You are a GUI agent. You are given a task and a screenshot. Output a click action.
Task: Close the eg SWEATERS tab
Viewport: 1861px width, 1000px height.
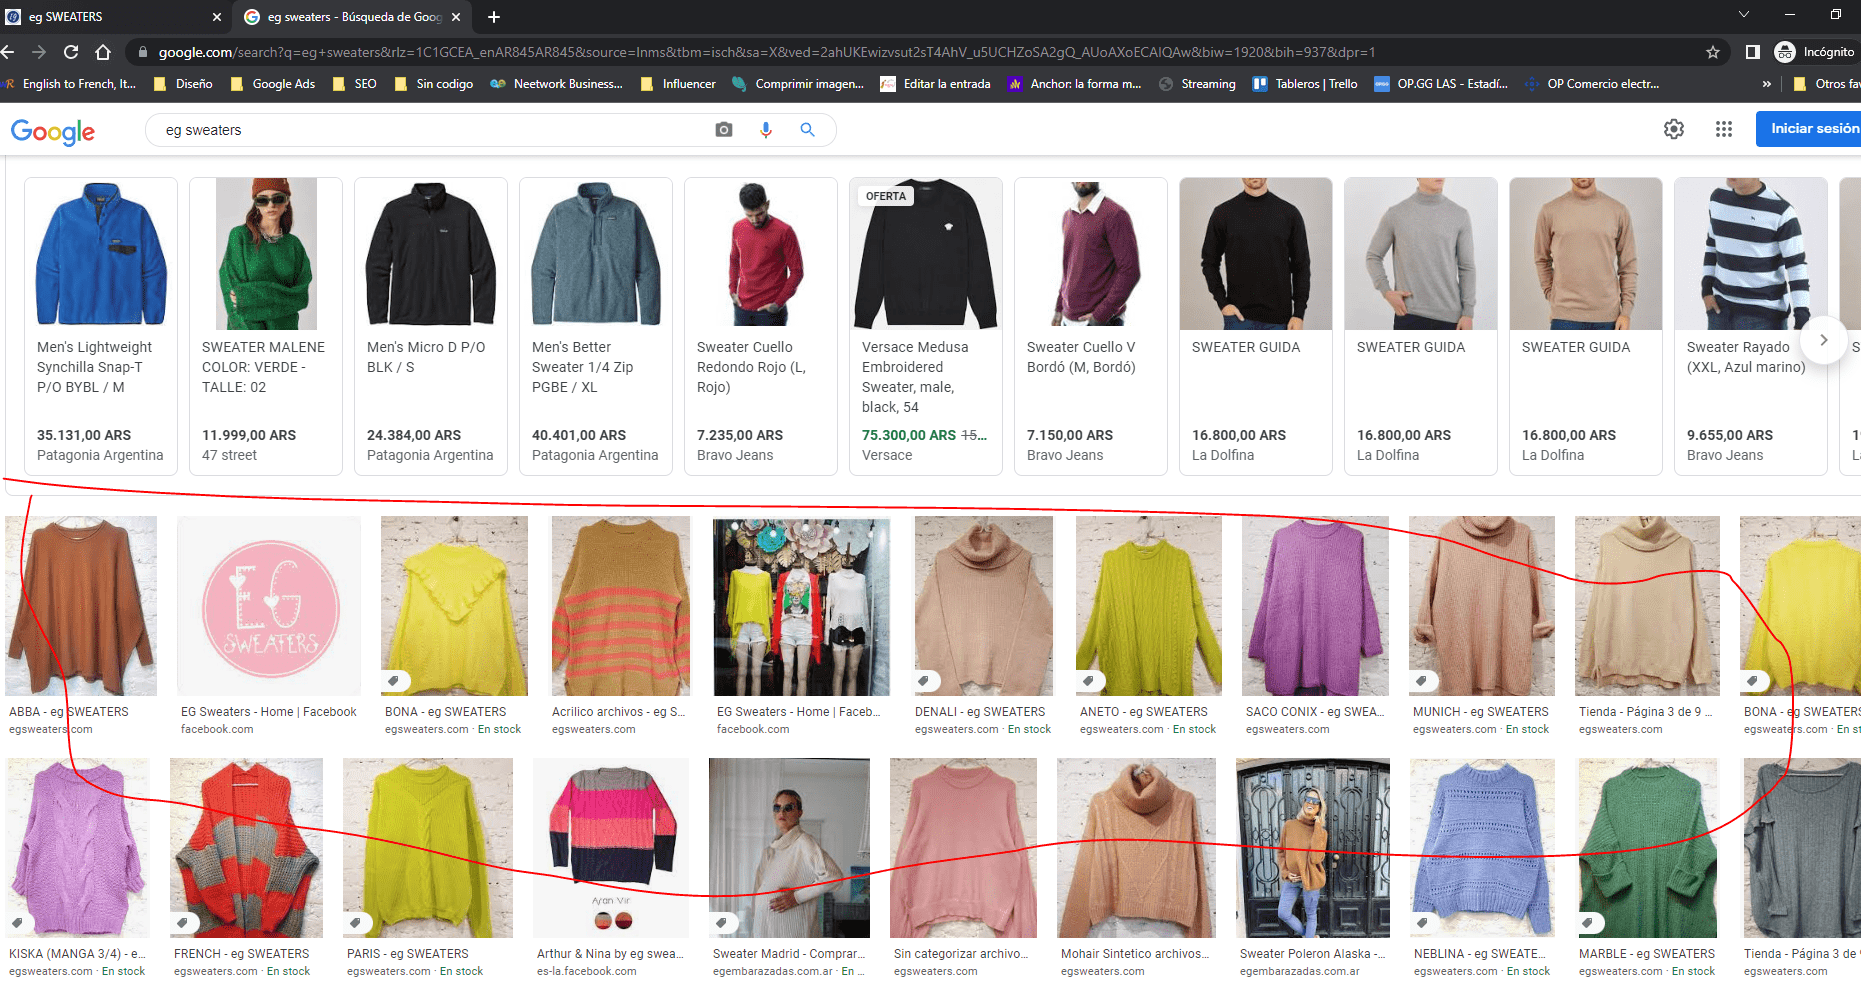pyautogui.click(x=217, y=17)
